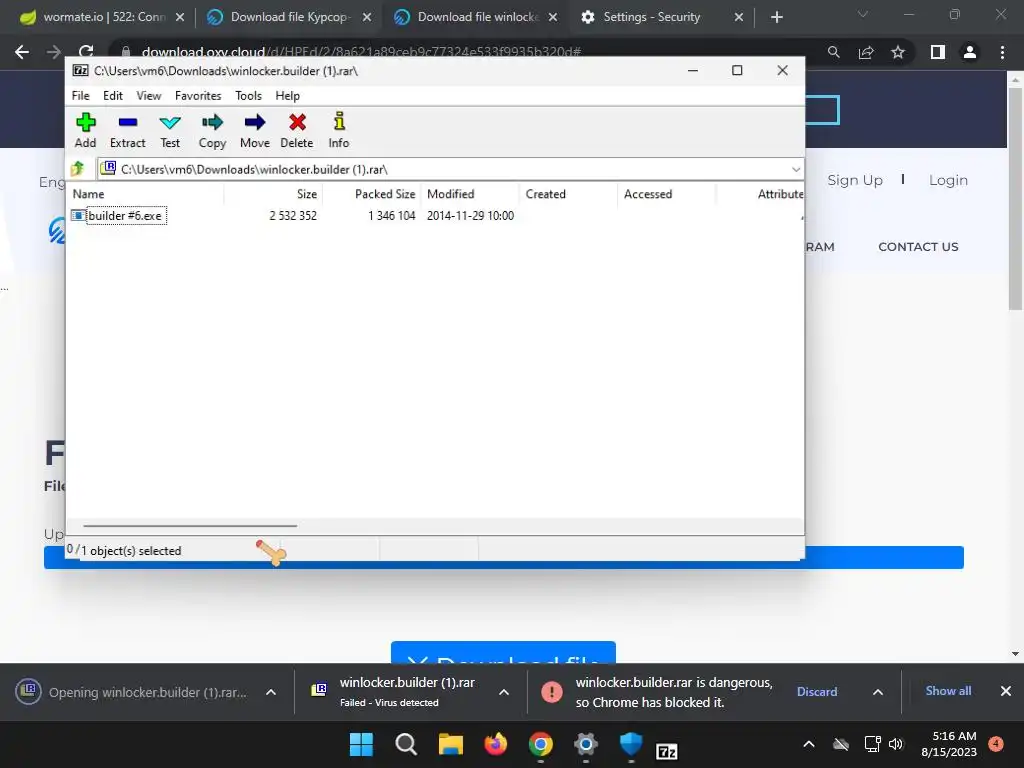Select the Copy toolbar icon
Screen dimensions: 1024x768
point(212,131)
